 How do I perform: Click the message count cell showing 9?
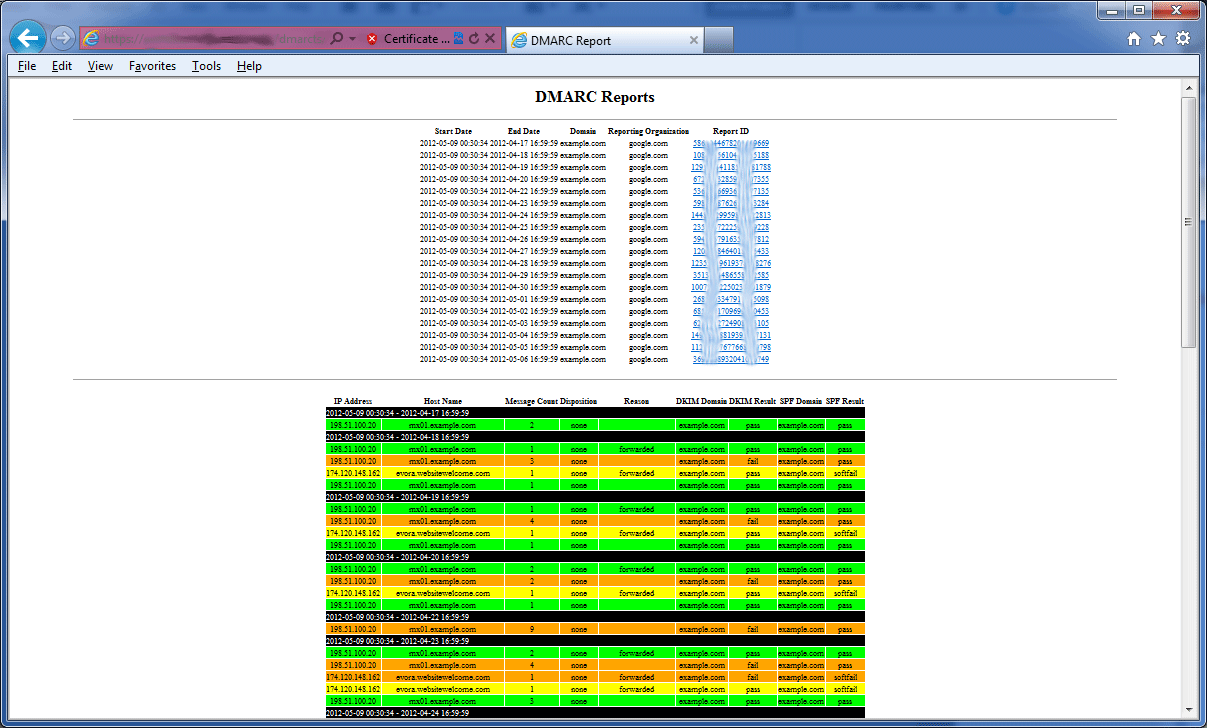pos(531,629)
